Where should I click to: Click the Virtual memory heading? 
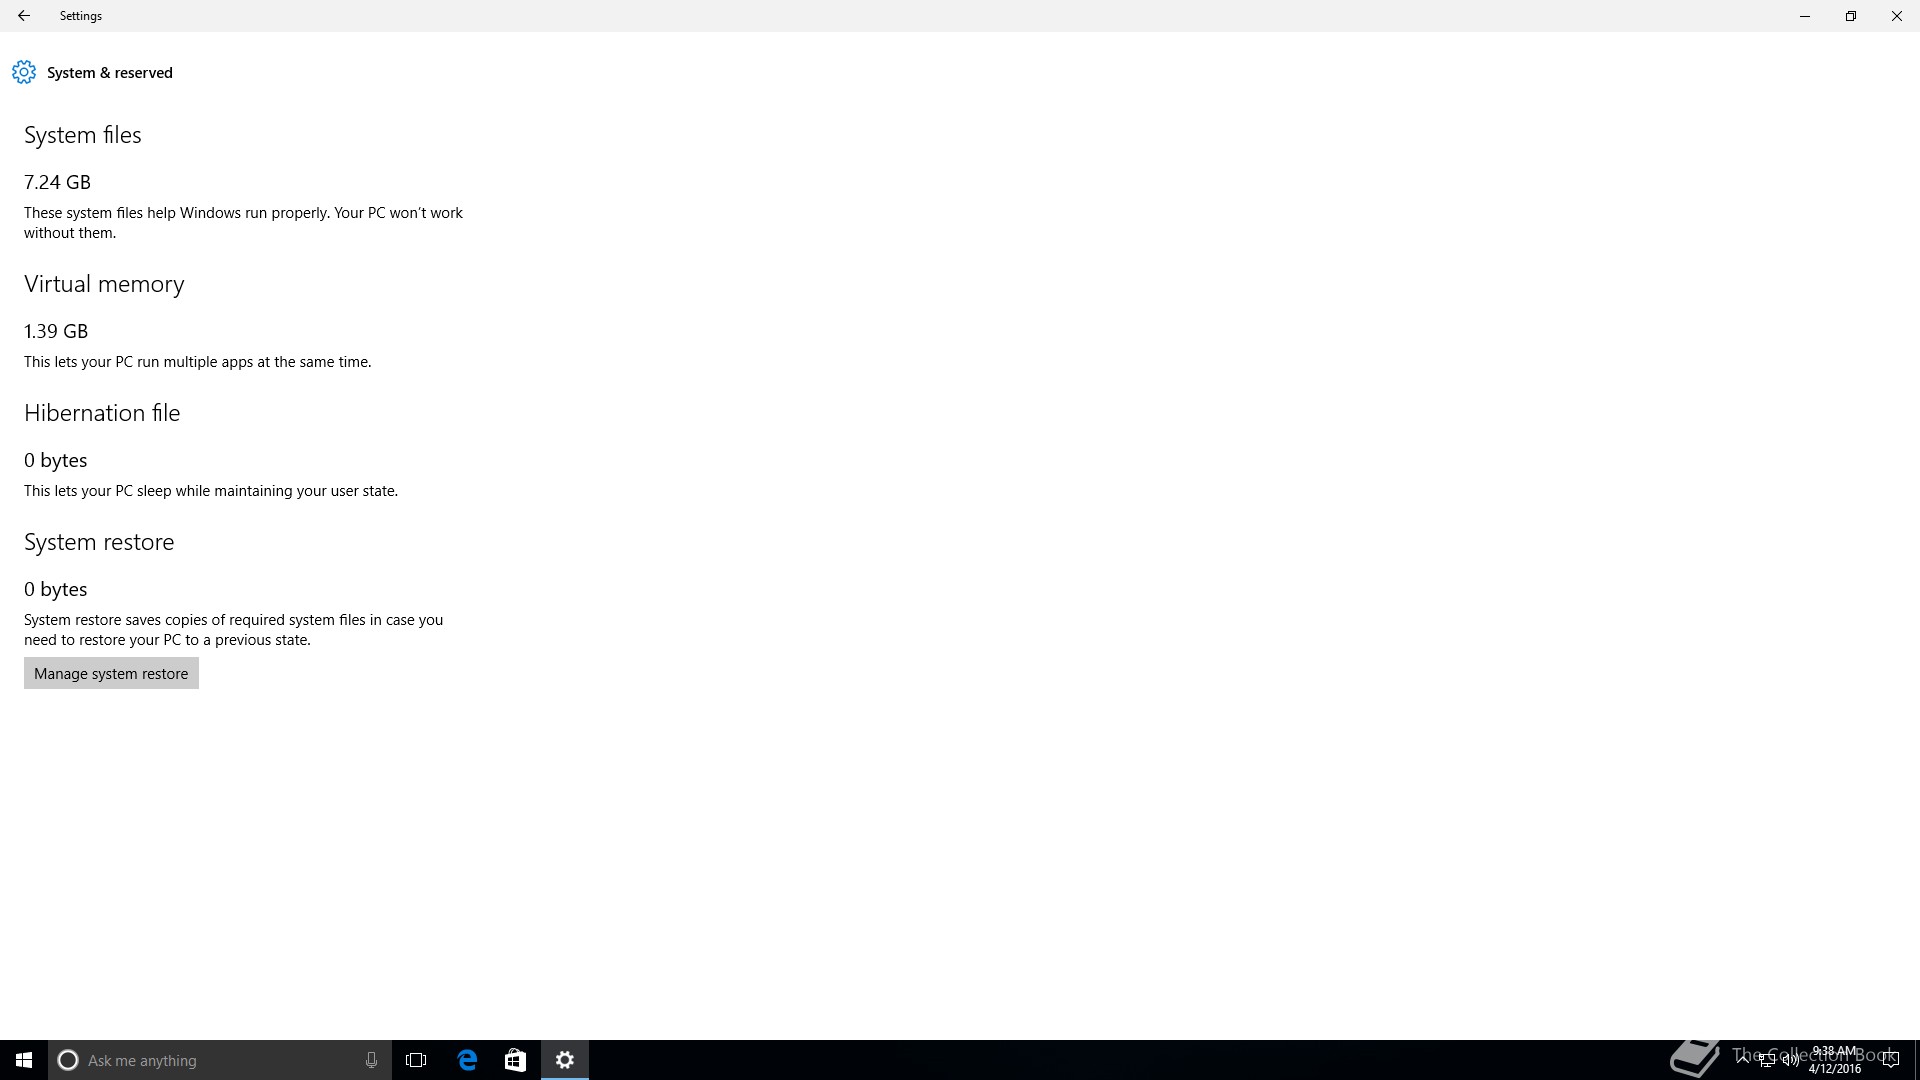click(x=104, y=284)
